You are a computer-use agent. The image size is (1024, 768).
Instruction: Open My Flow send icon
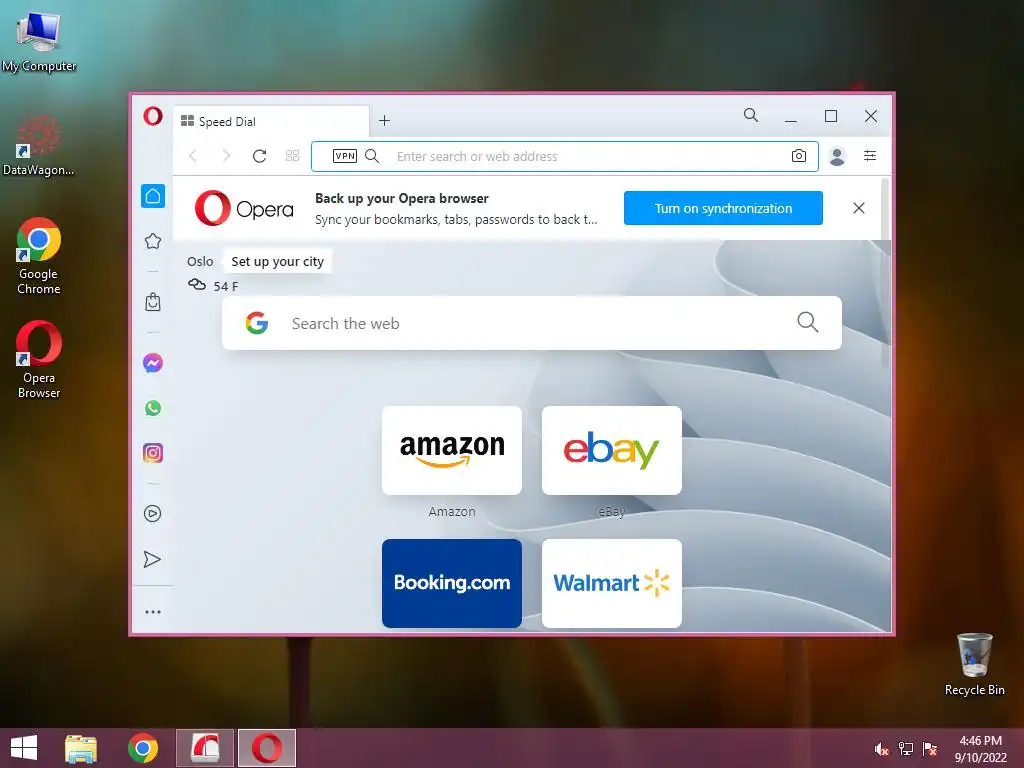(x=152, y=559)
